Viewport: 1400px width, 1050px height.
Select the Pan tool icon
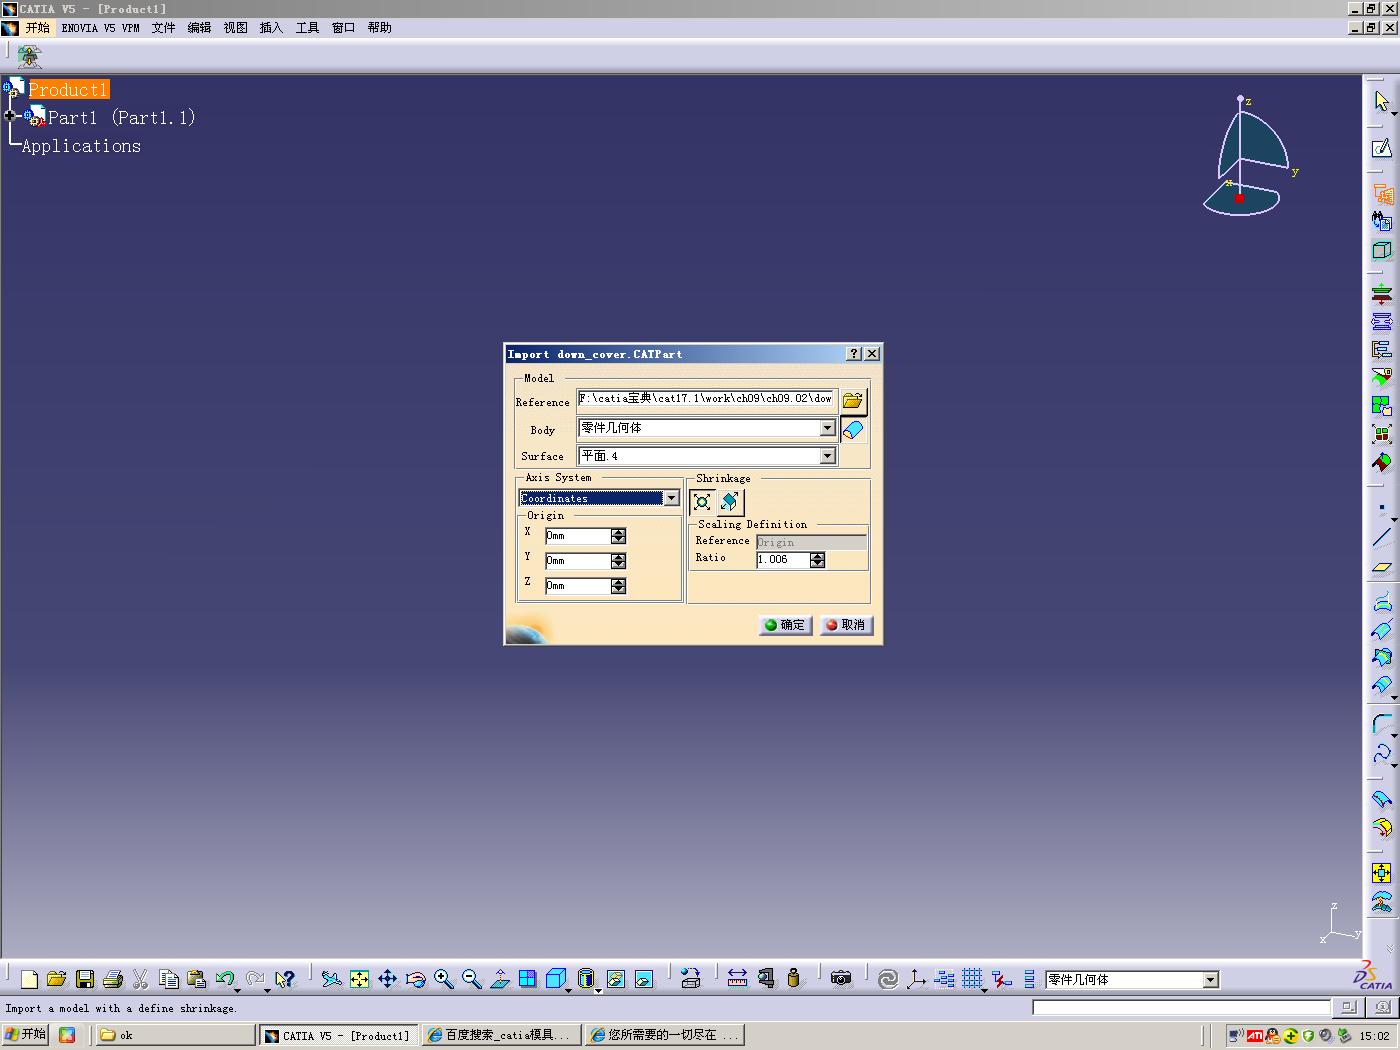tap(387, 979)
